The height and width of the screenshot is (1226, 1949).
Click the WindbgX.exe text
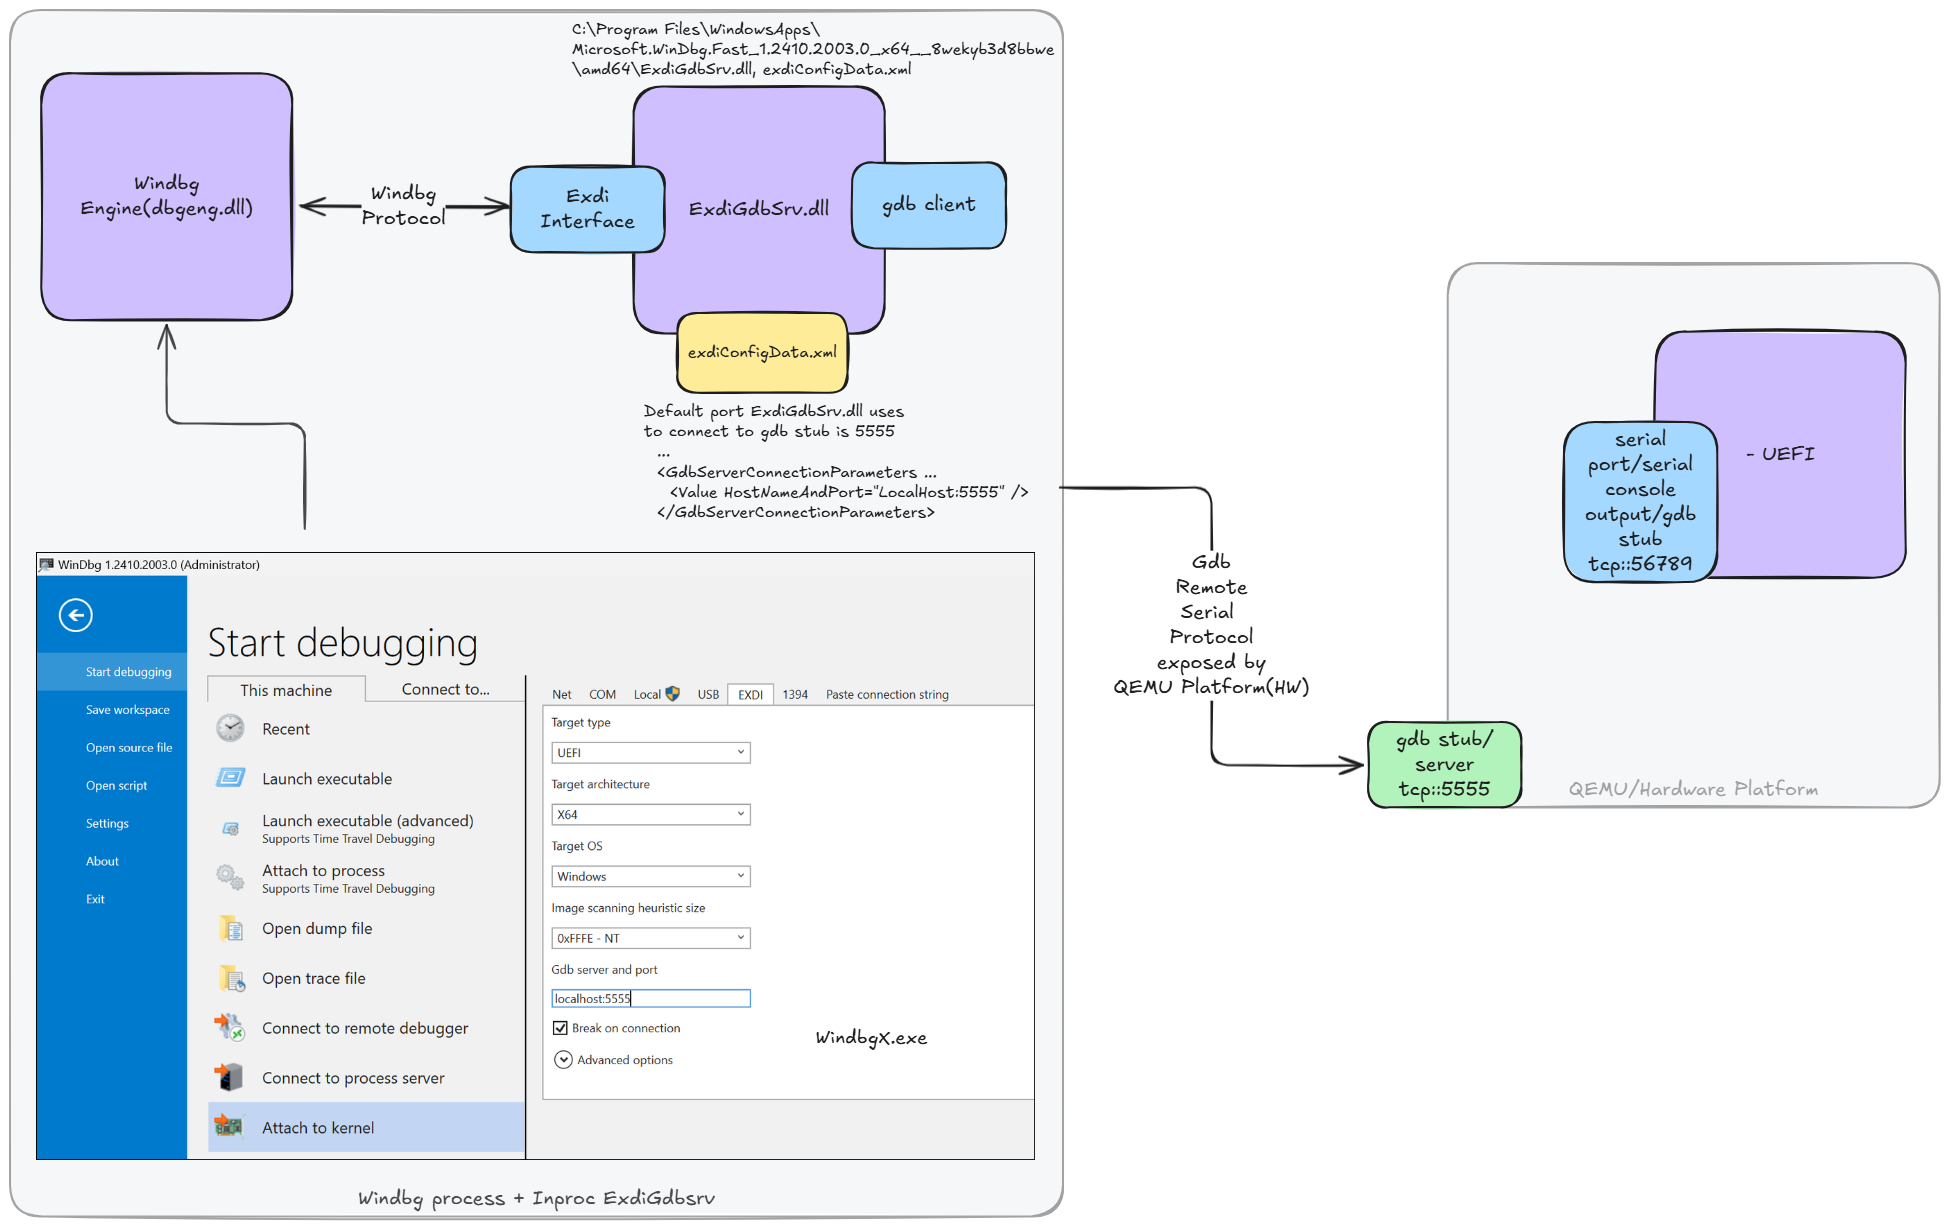[x=871, y=1038]
